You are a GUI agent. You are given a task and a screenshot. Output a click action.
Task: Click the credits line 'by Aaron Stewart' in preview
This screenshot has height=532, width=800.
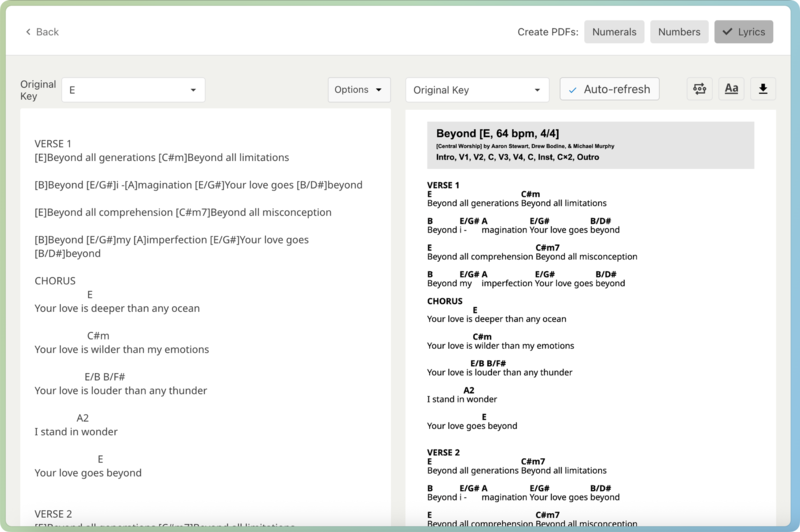525,146
